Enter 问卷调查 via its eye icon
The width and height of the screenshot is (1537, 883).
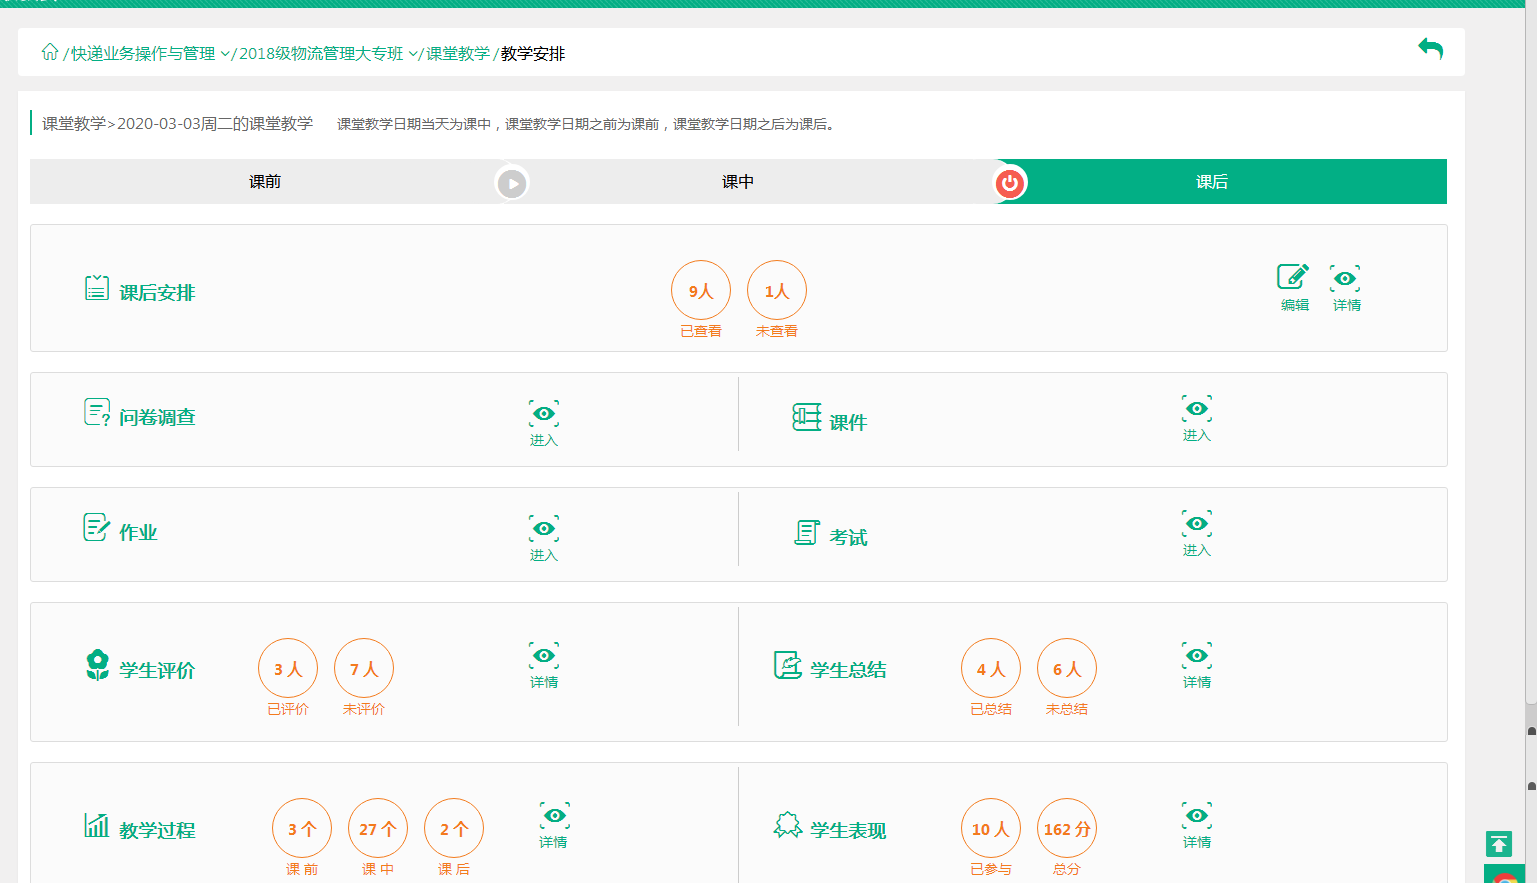tap(543, 414)
